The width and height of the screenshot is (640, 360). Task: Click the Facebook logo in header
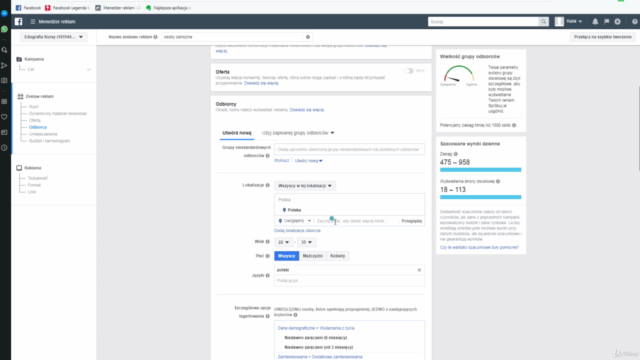click(x=18, y=22)
